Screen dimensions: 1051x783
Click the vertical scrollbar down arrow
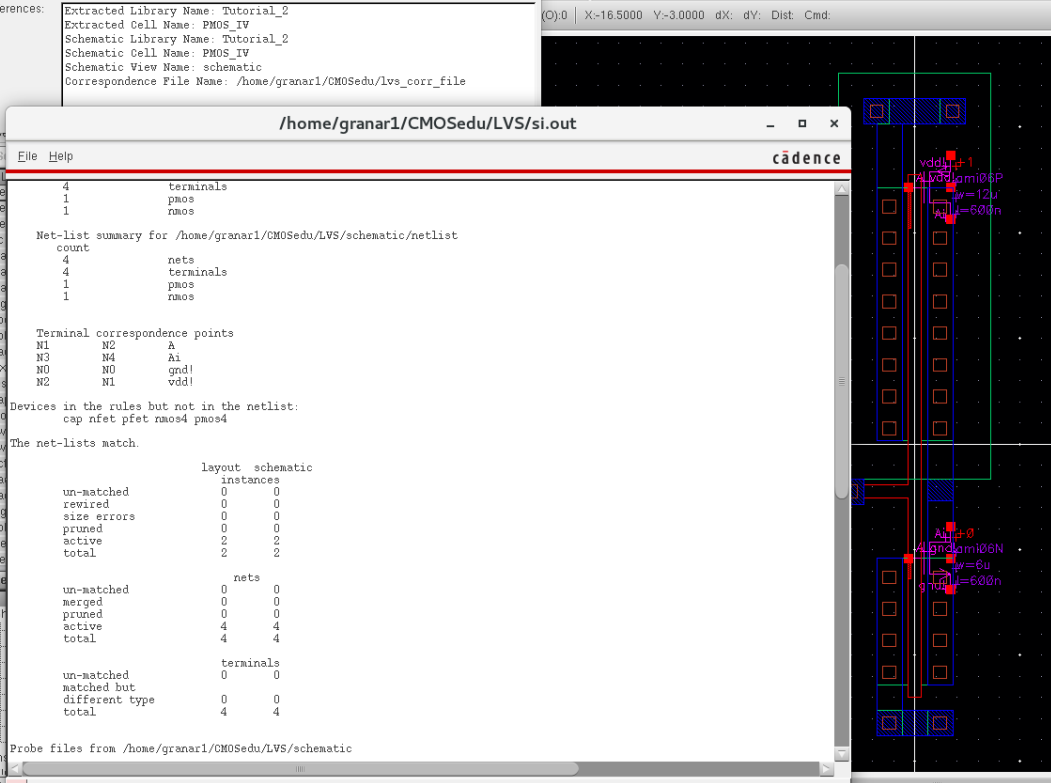point(841,753)
